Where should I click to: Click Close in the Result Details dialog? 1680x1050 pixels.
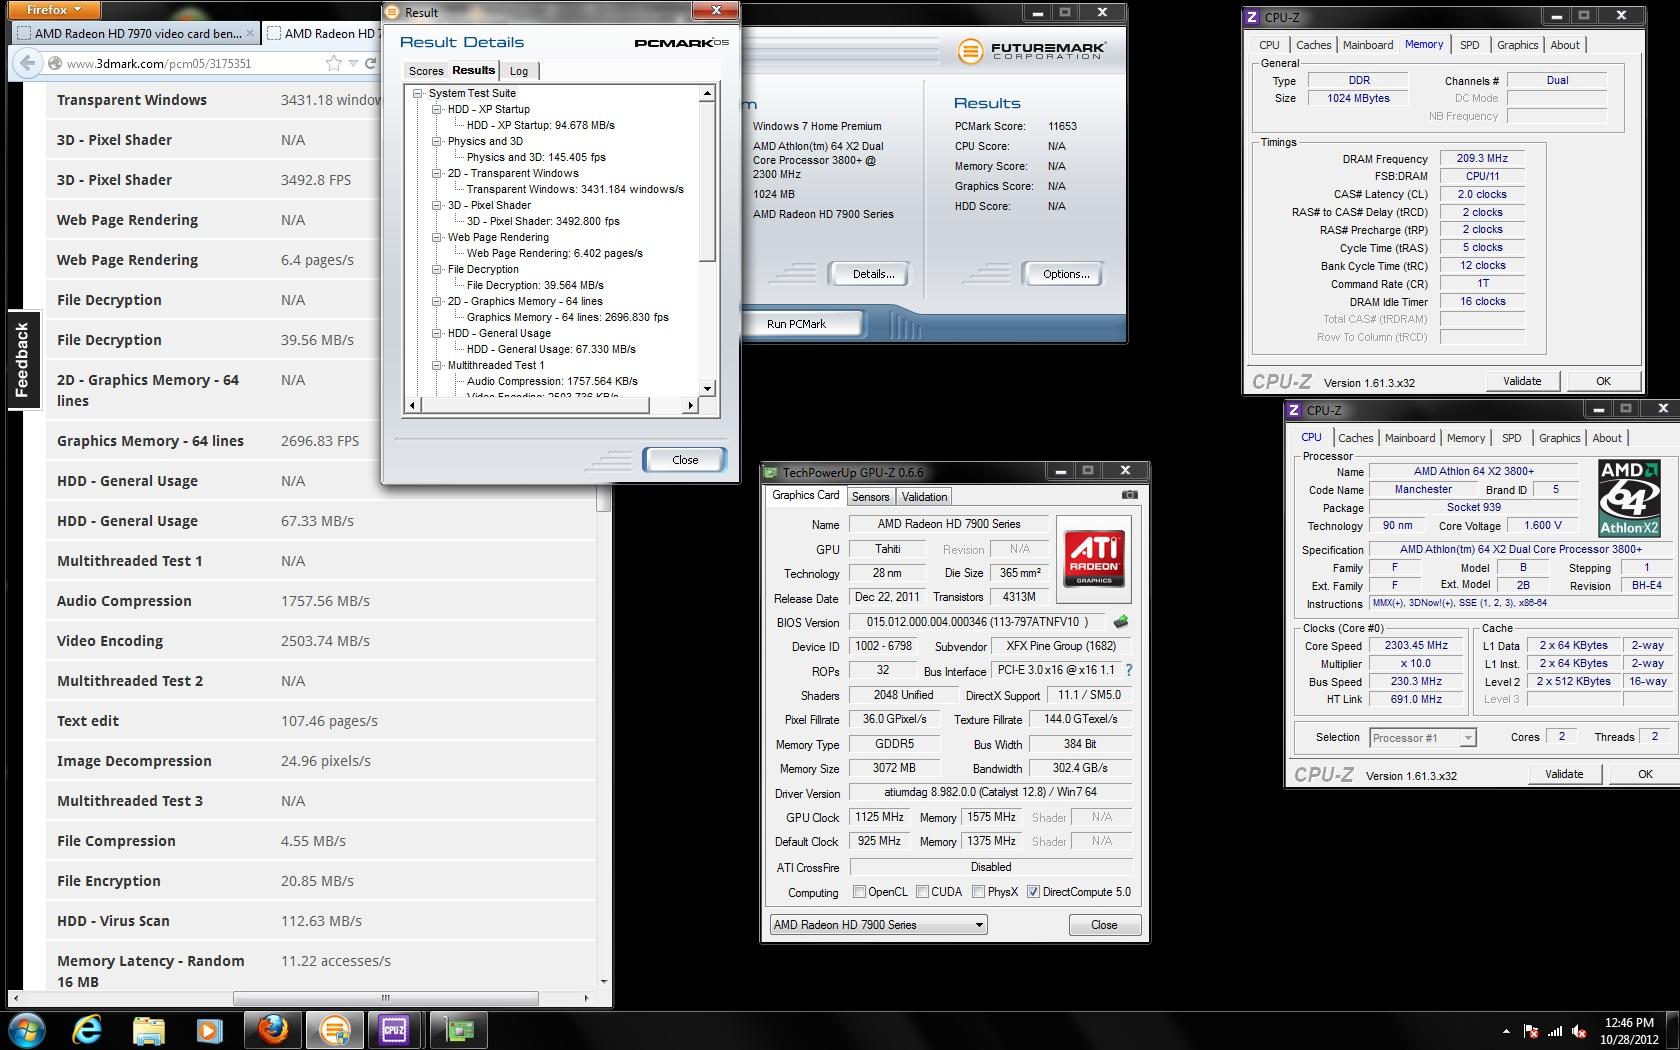(x=685, y=460)
